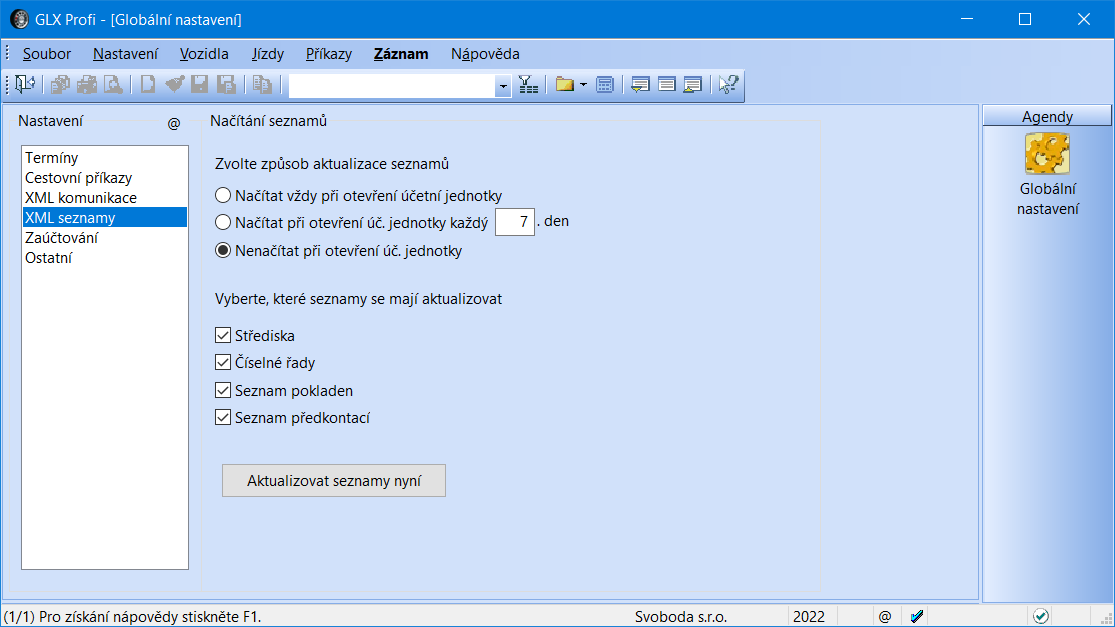This screenshot has width=1115, height=627.
Task: Click the calculator toolbar icon
Action: click(x=604, y=85)
